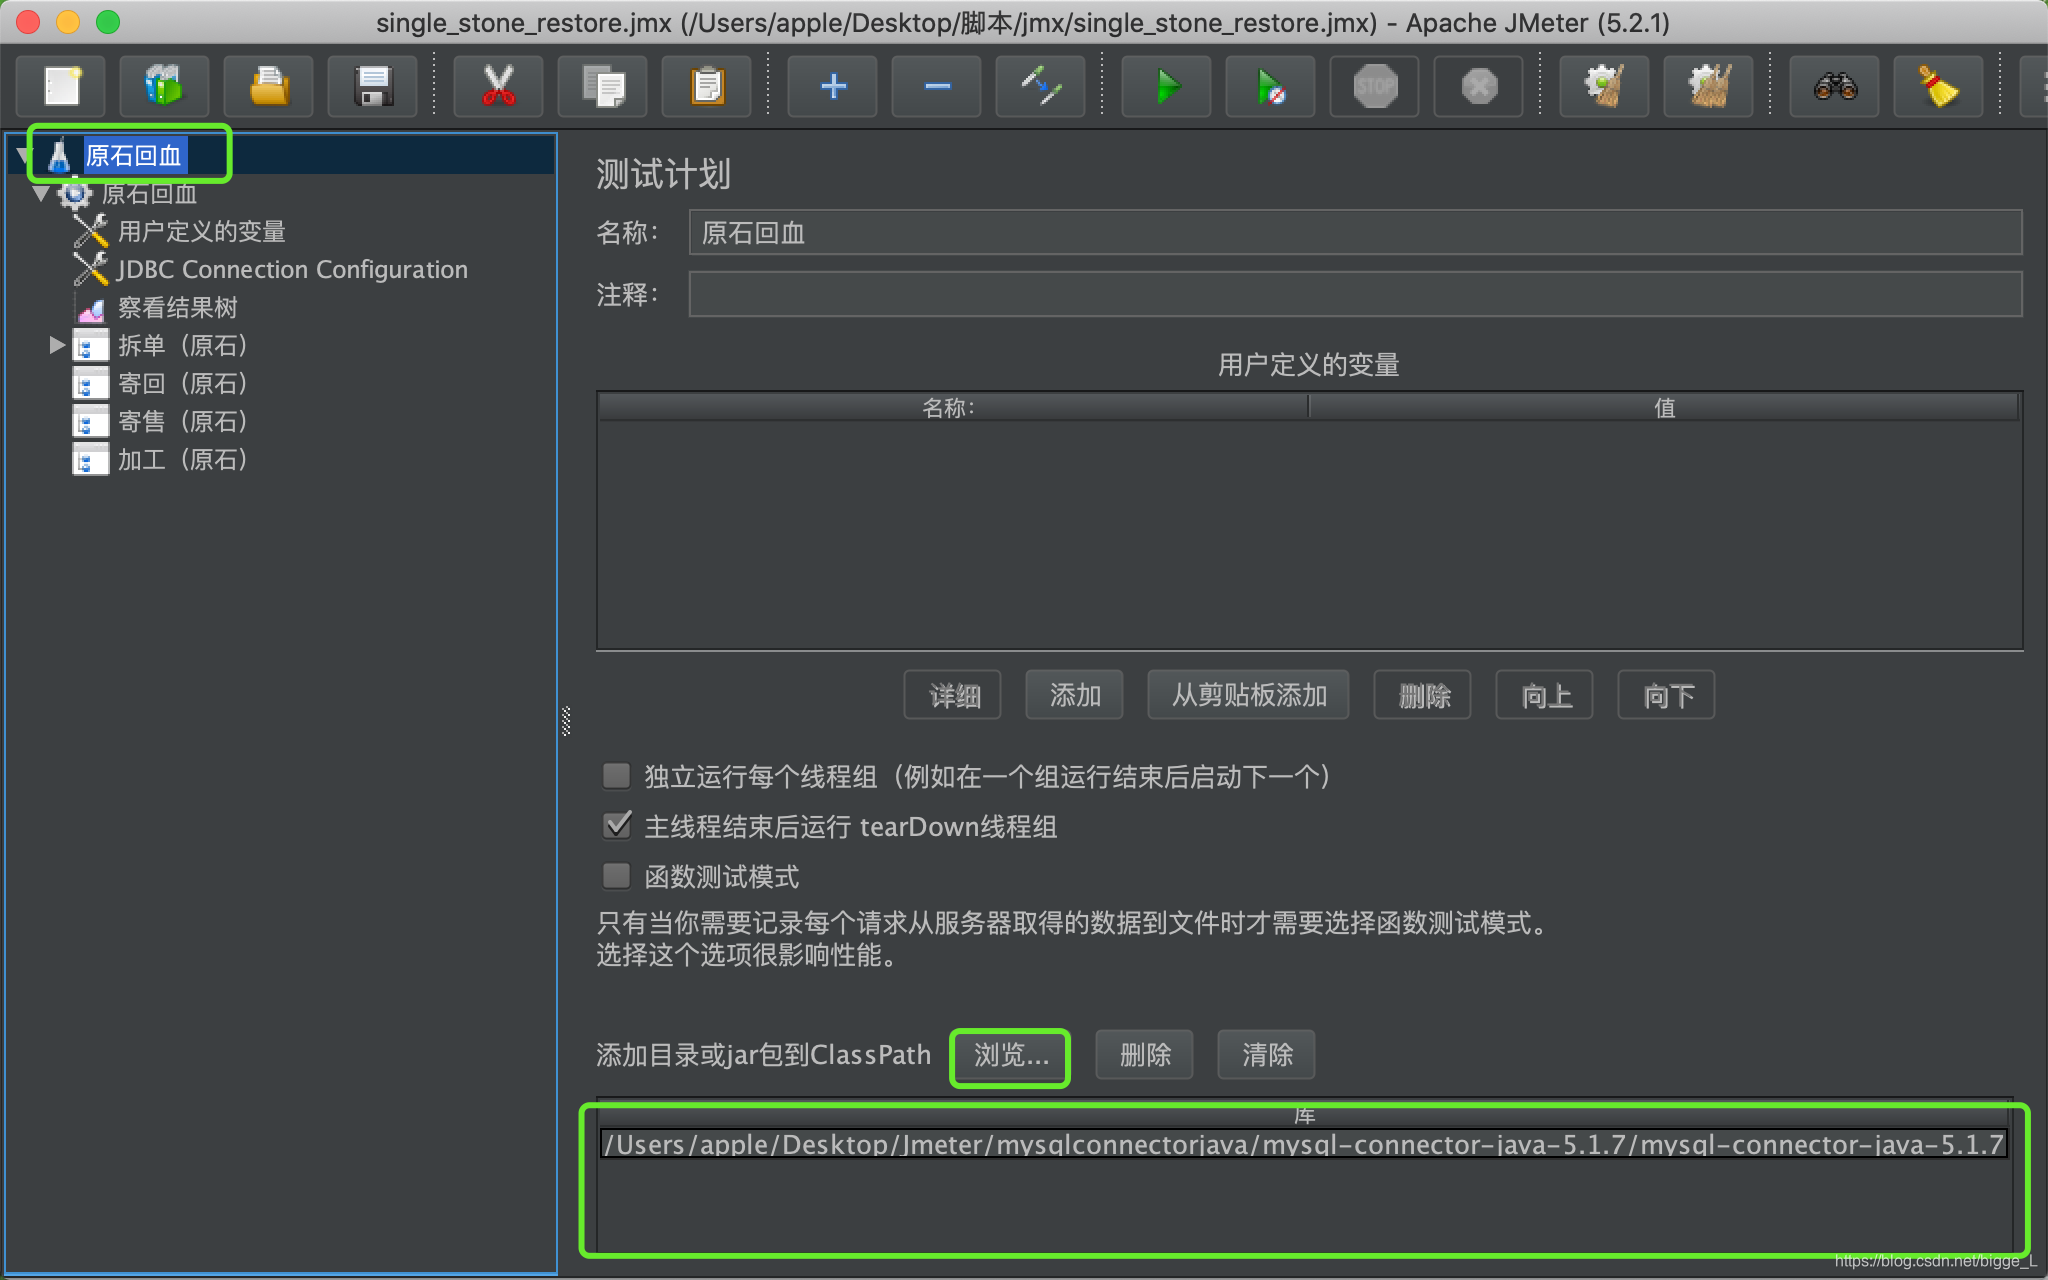Collapse the 原石回血 thread group triangle
2048x1280 pixels.
click(41, 193)
